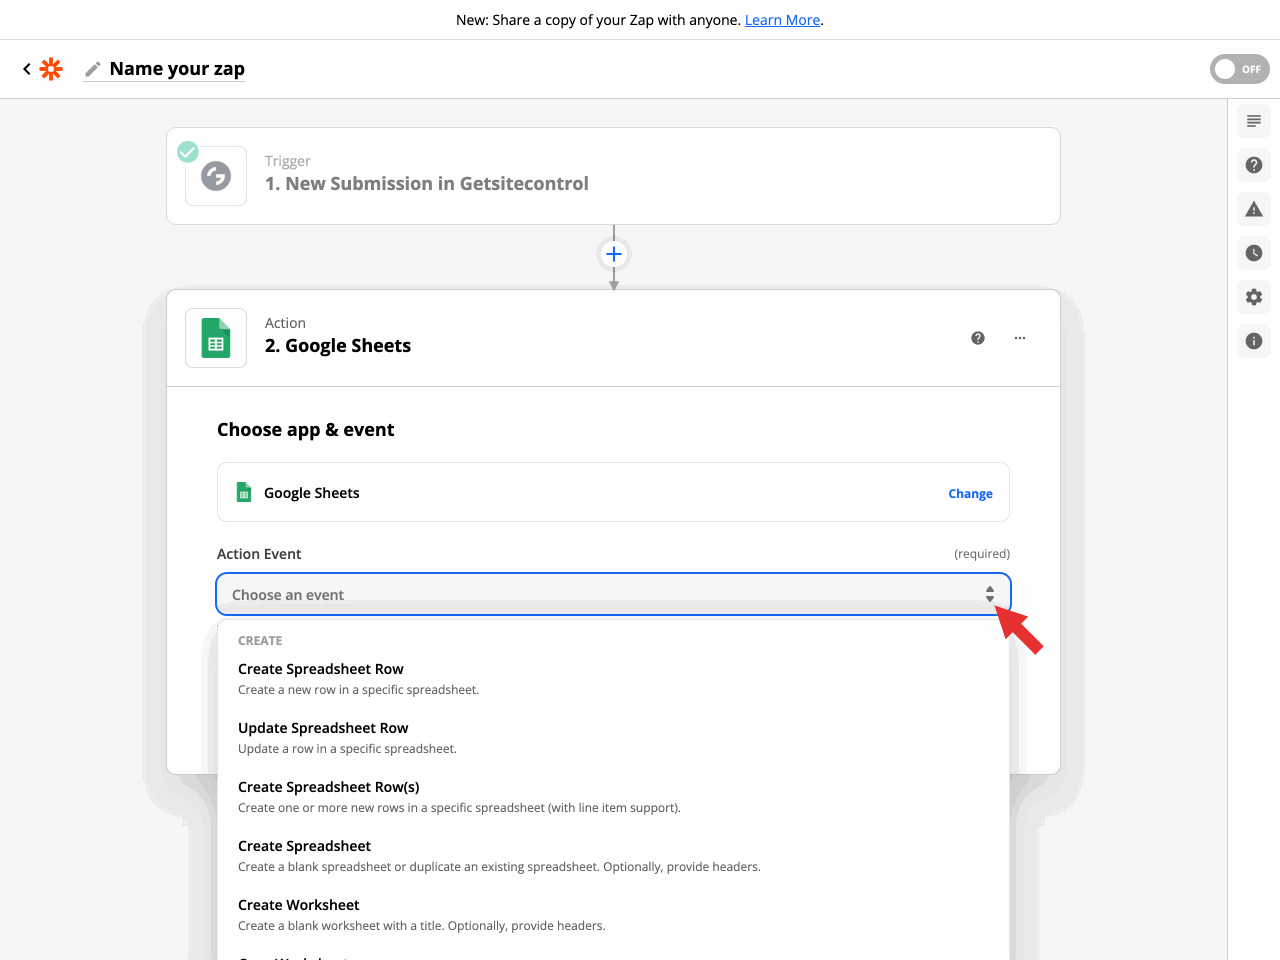Click the pencil icon to rename zap

[93, 69]
